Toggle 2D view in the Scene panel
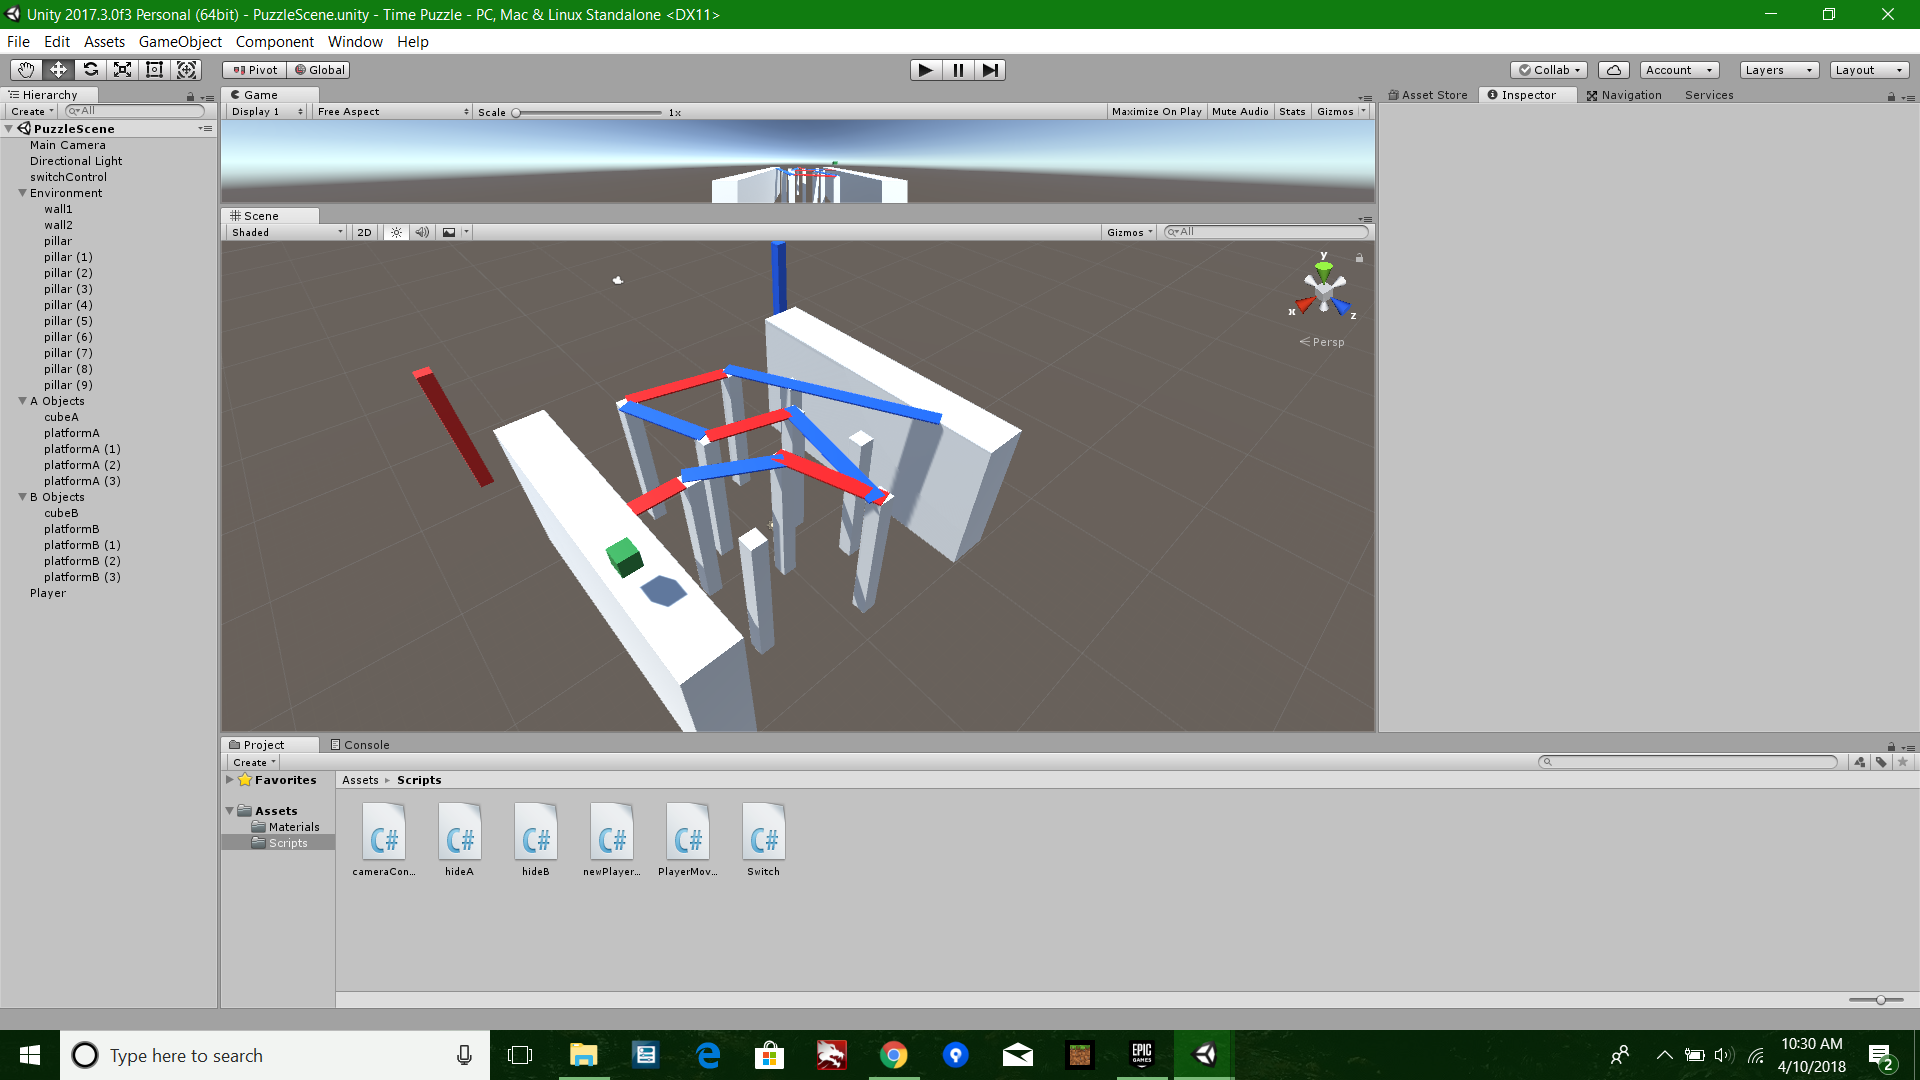The image size is (1920, 1080). tap(364, 231)
